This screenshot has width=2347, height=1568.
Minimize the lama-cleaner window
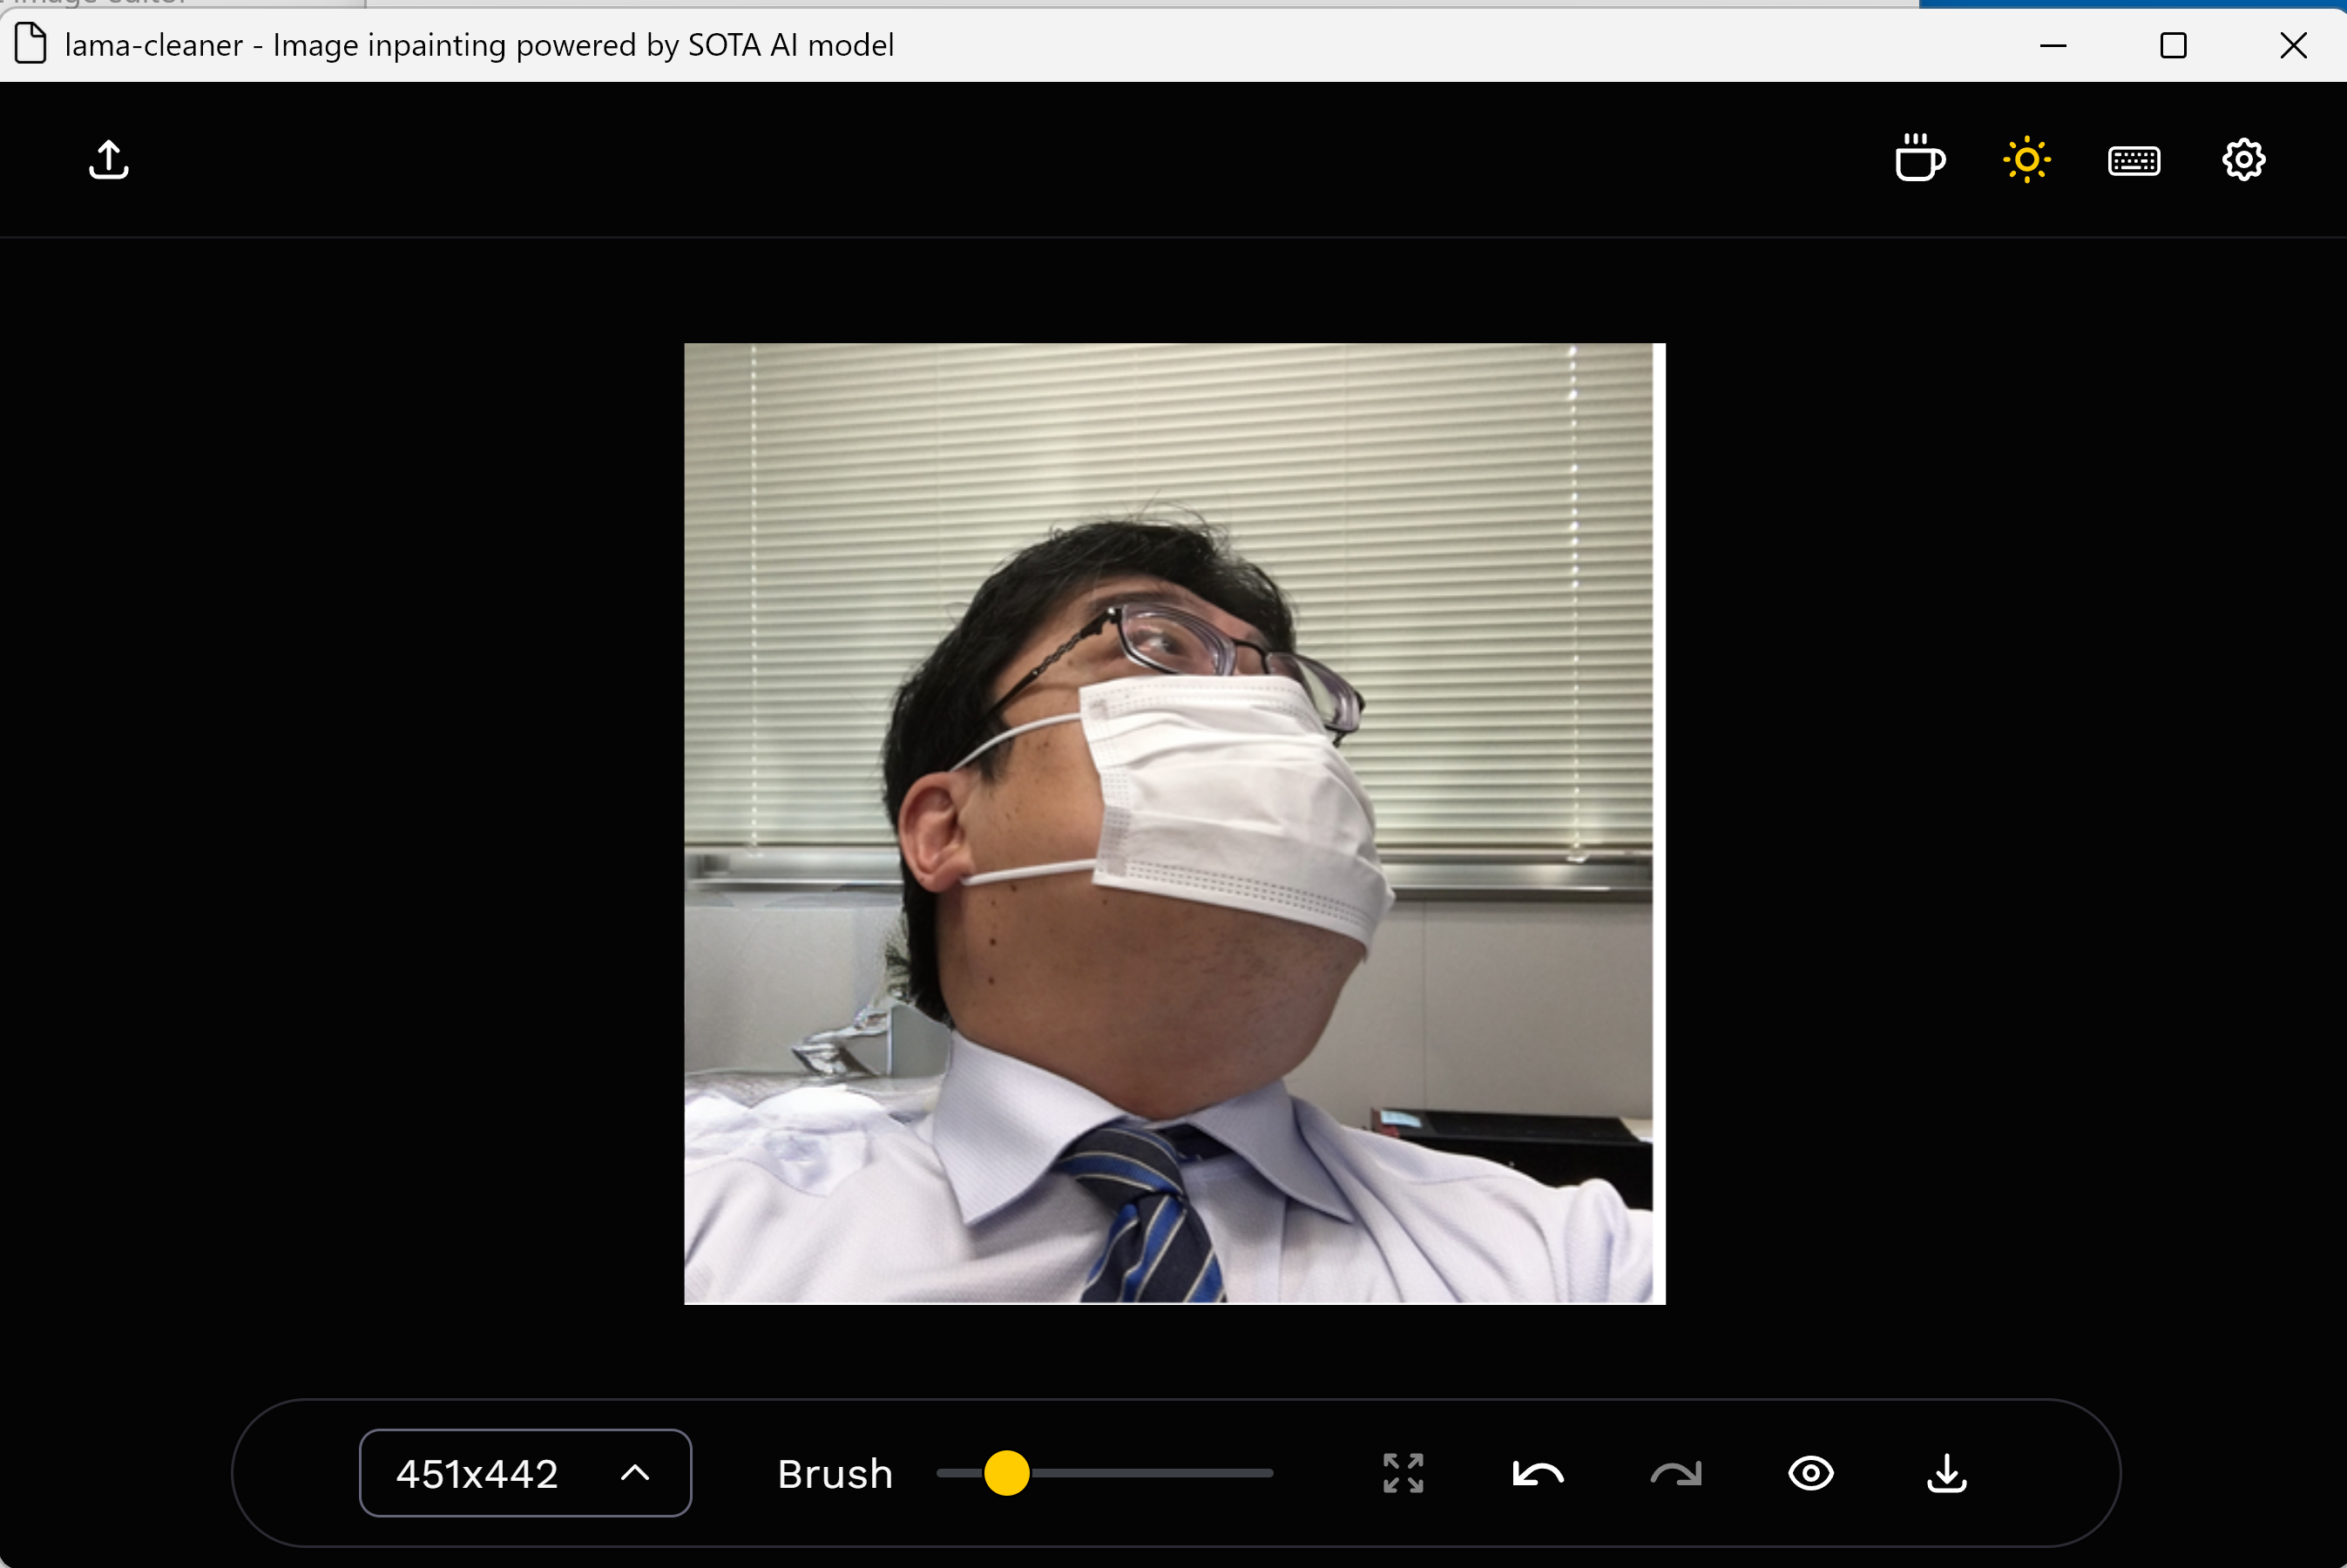coord(2052,45)
